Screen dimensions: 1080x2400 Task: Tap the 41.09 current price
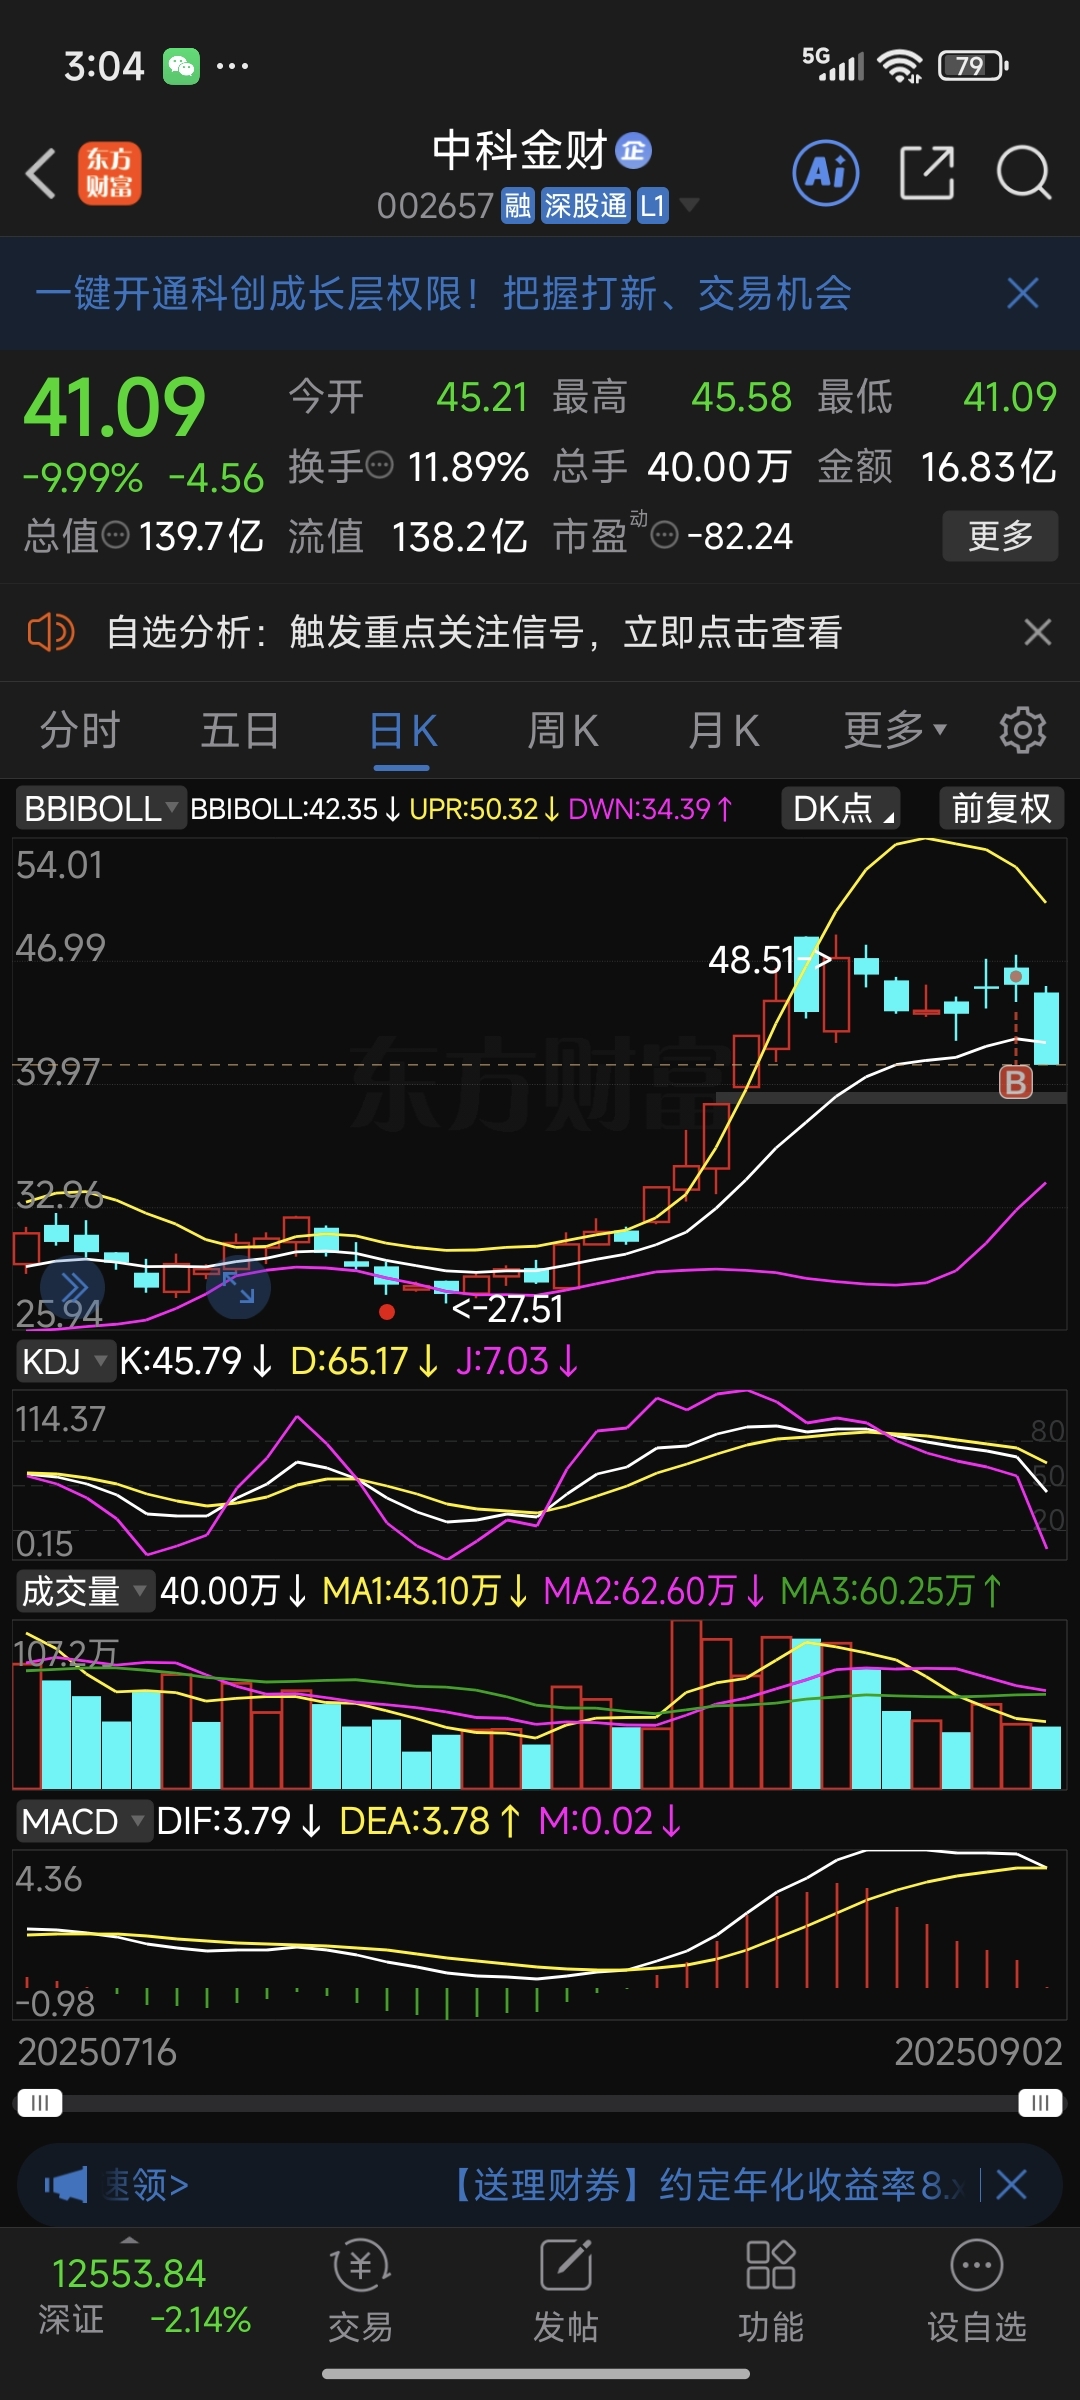[x=114, y=408]
